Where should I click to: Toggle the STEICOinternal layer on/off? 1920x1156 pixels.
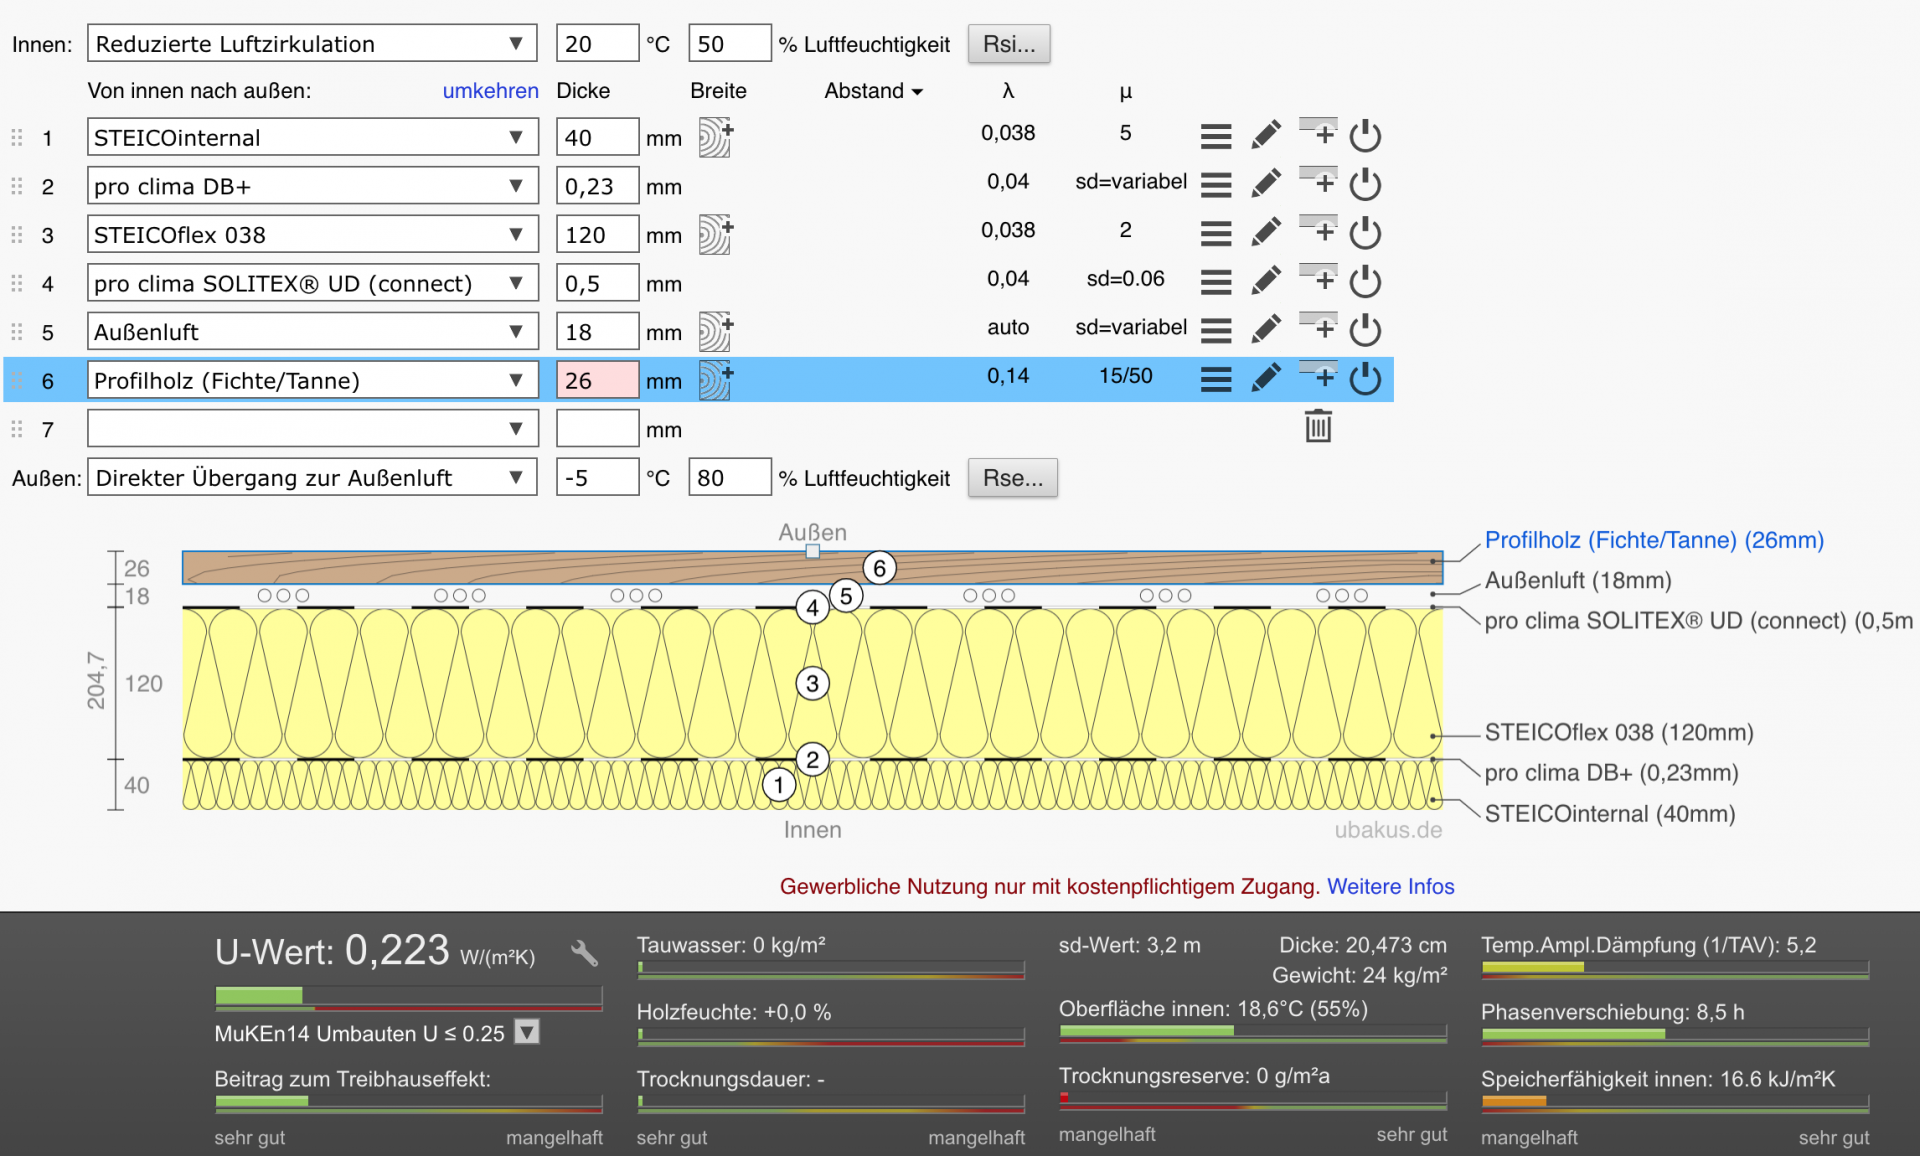[1365, 135]
